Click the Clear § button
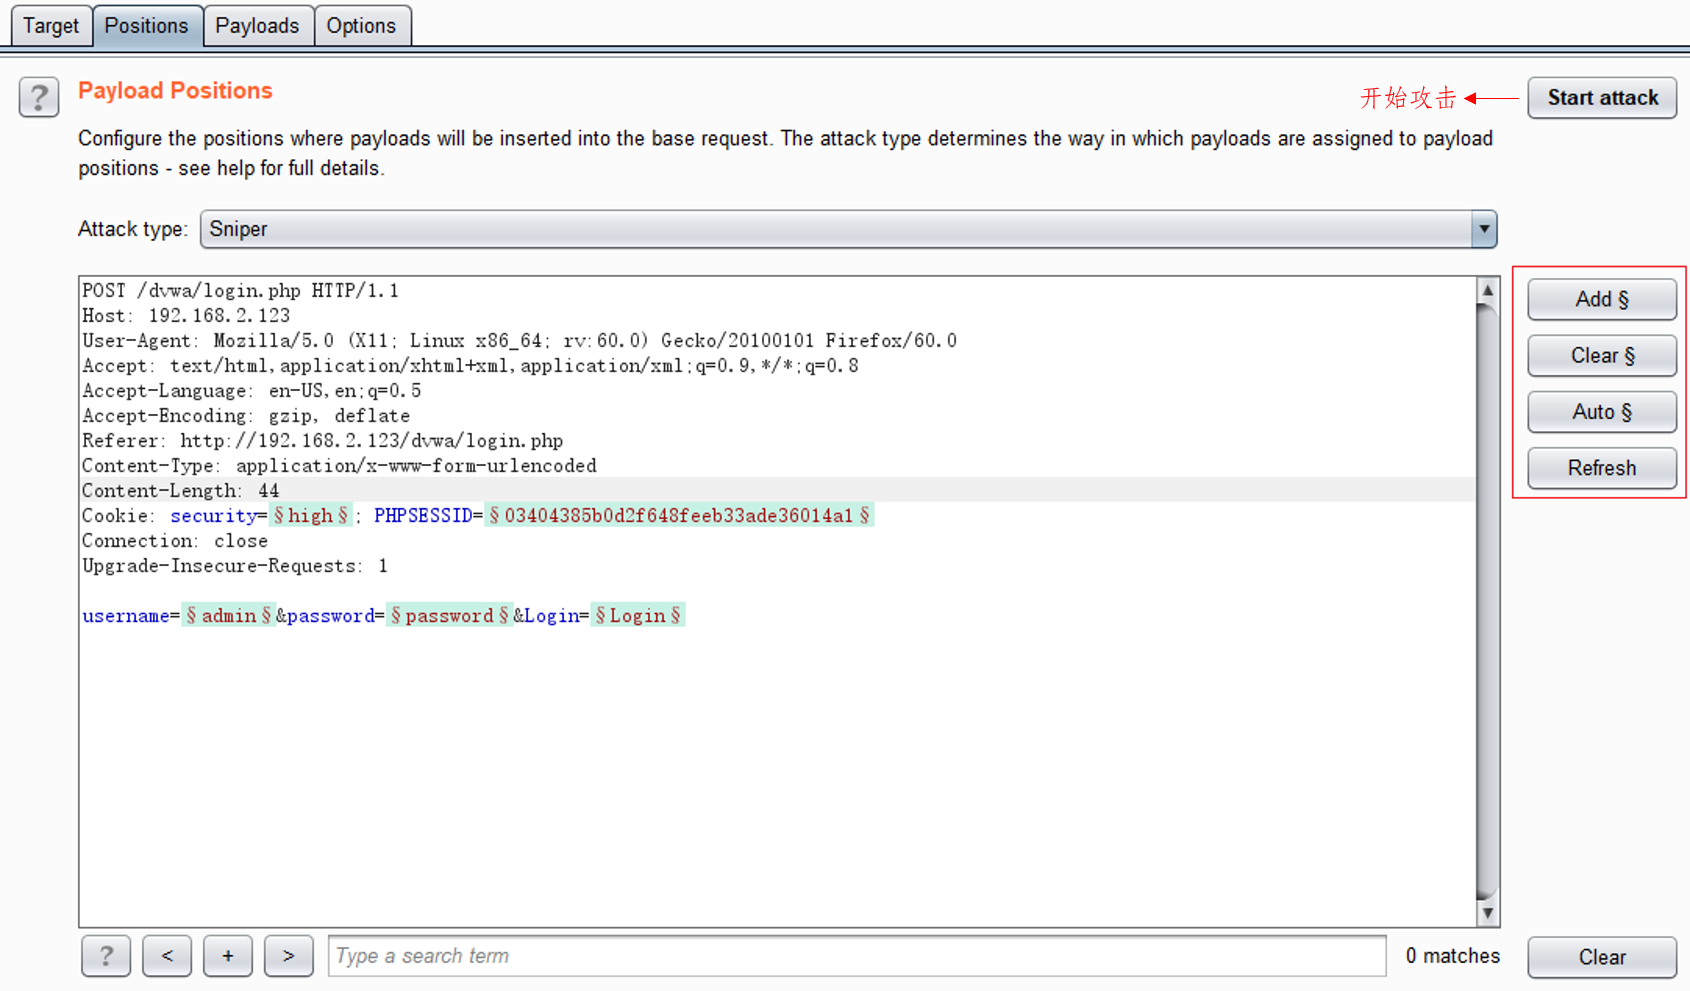The width and height of the screenshot is (1690, 991). coord(1601,356)
